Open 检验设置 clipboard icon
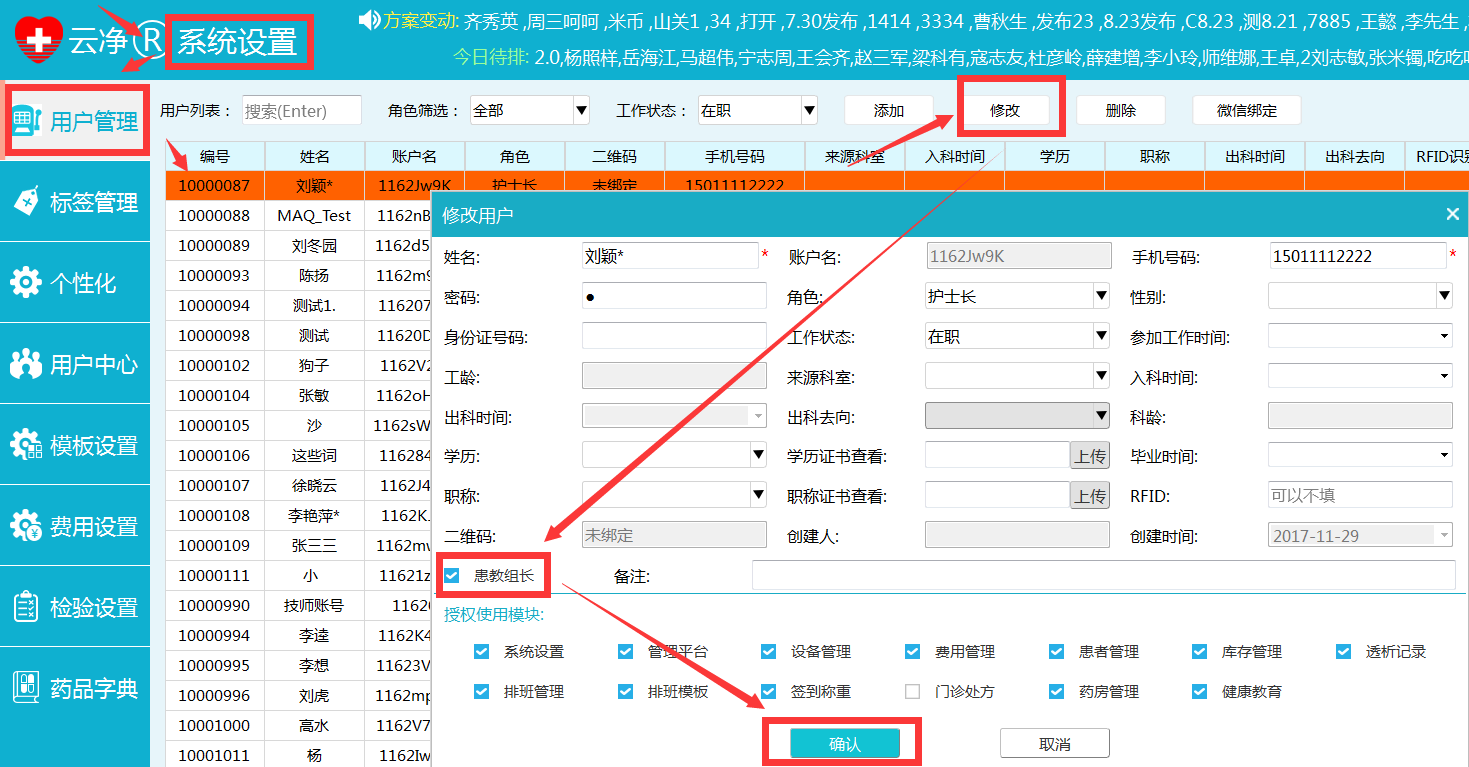 (x=27, y=607)
